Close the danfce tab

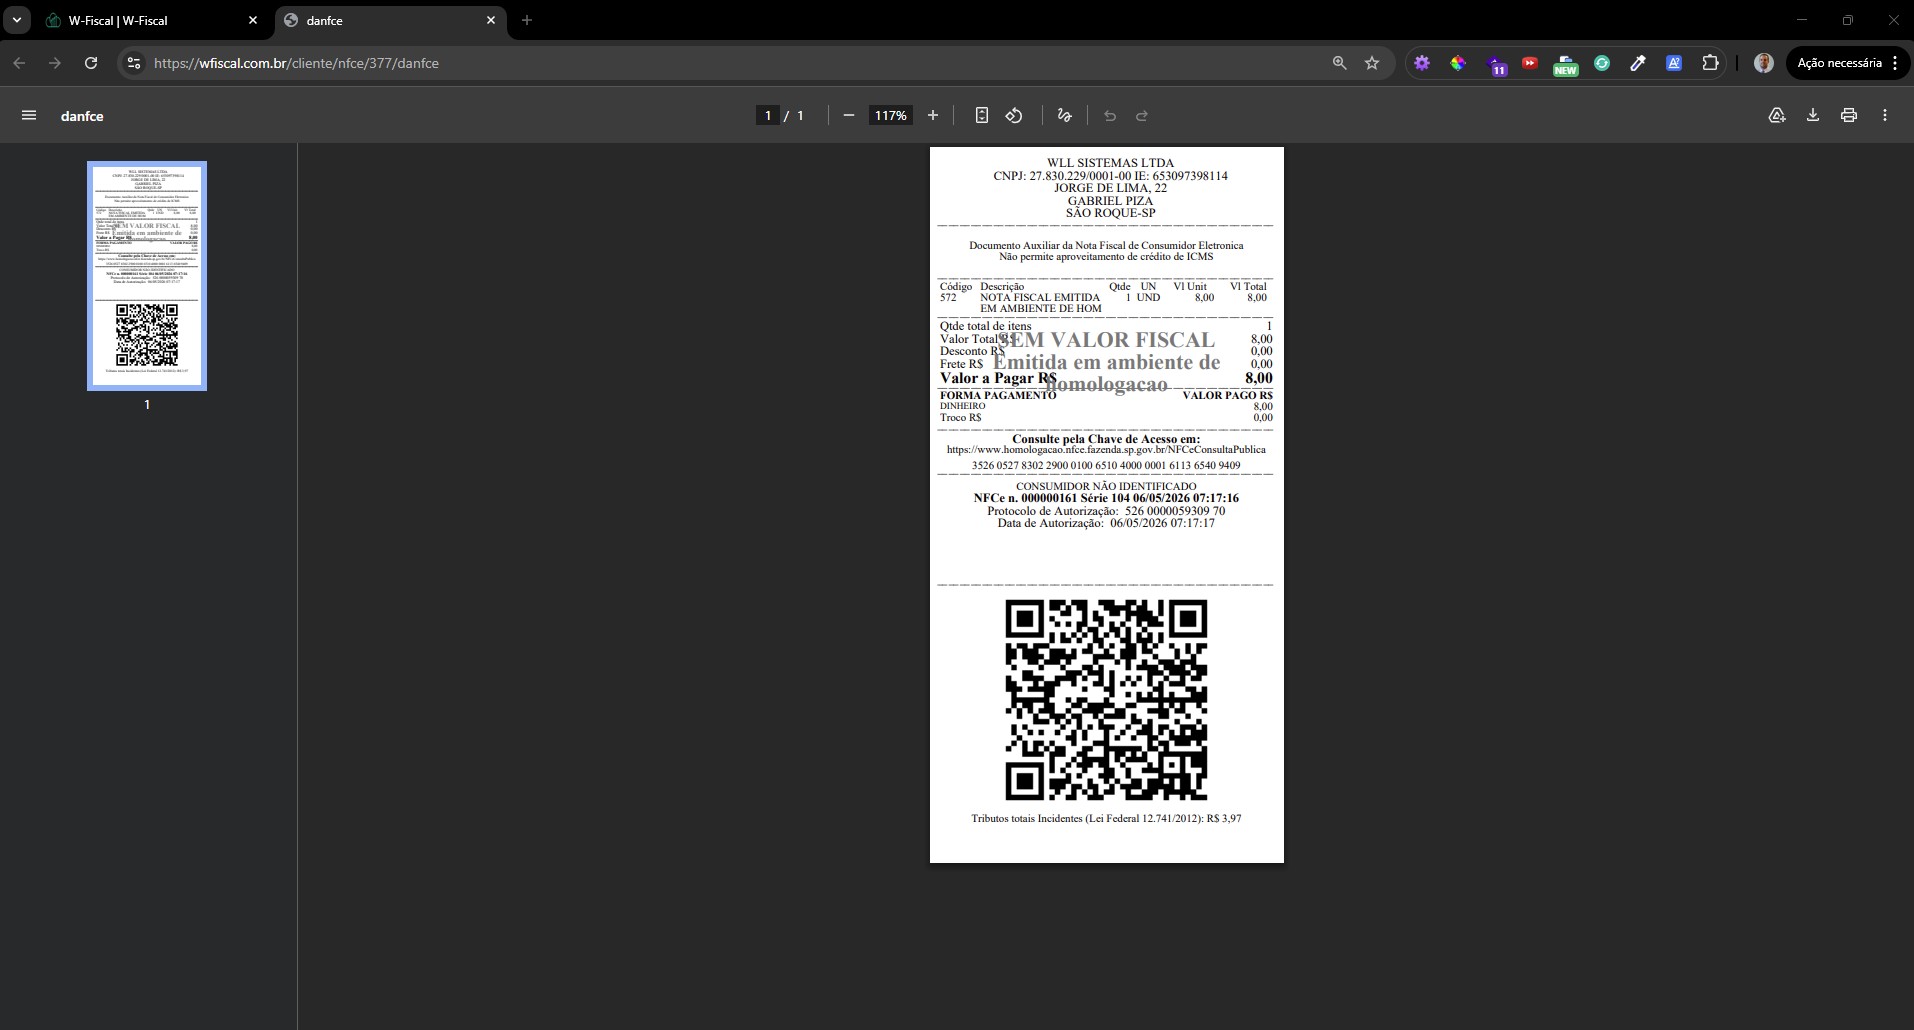point(491,20)
